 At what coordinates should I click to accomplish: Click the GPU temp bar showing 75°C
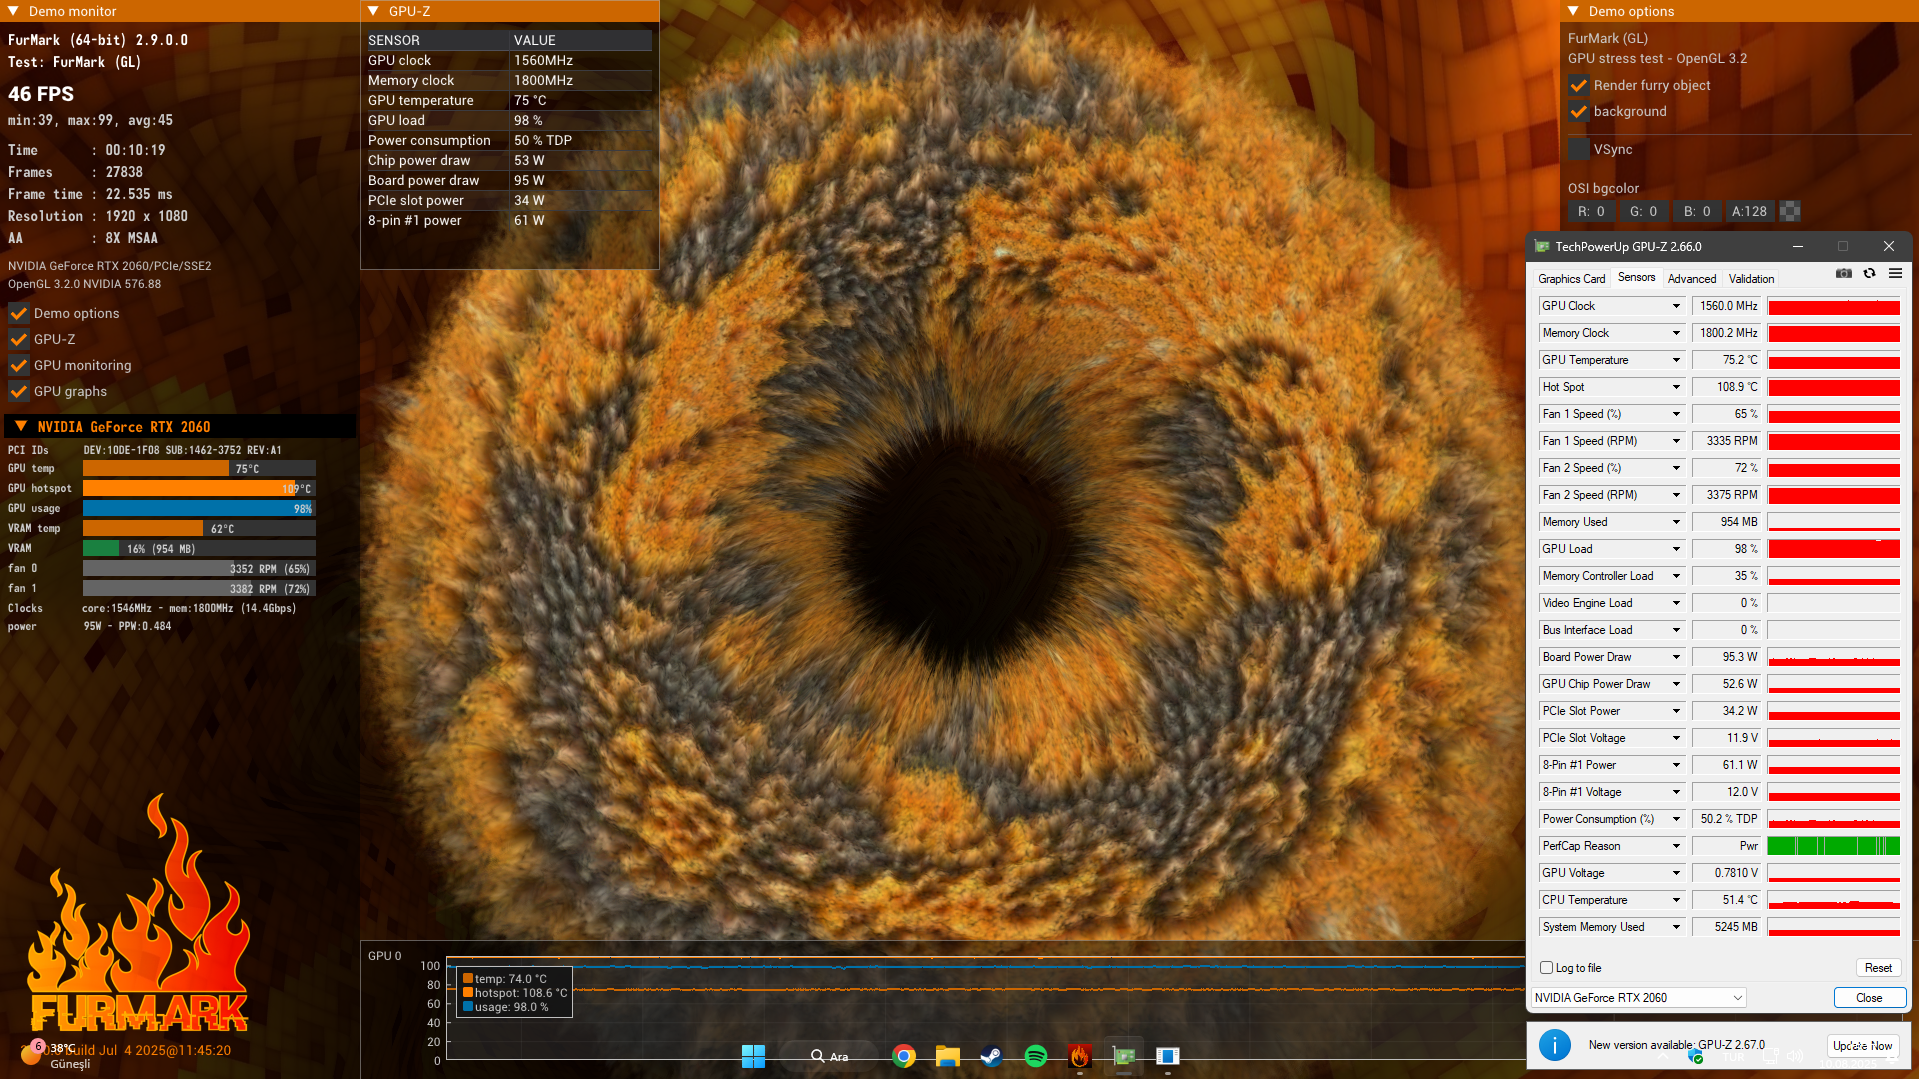pos(199,468)
